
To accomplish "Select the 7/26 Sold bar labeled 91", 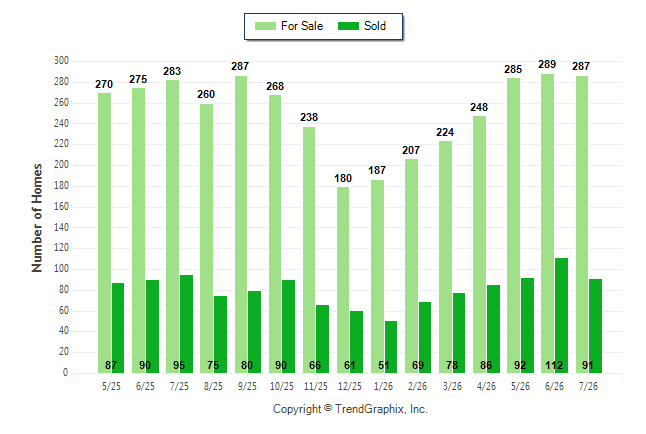I will pyautogui.click(x=596, y=326).
